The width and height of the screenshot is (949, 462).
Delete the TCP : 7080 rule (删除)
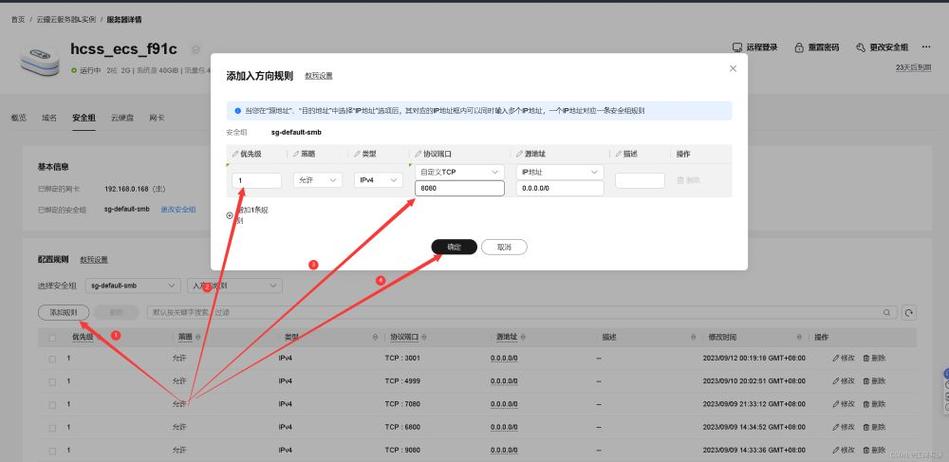coord(874,404)
